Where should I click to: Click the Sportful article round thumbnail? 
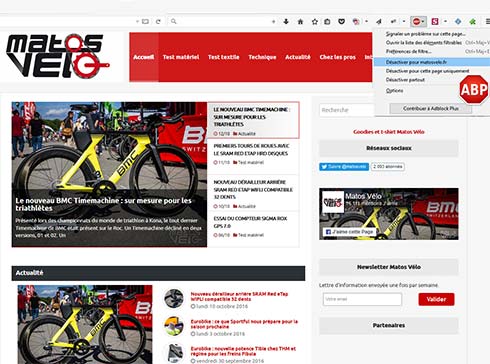pos(174,326)
